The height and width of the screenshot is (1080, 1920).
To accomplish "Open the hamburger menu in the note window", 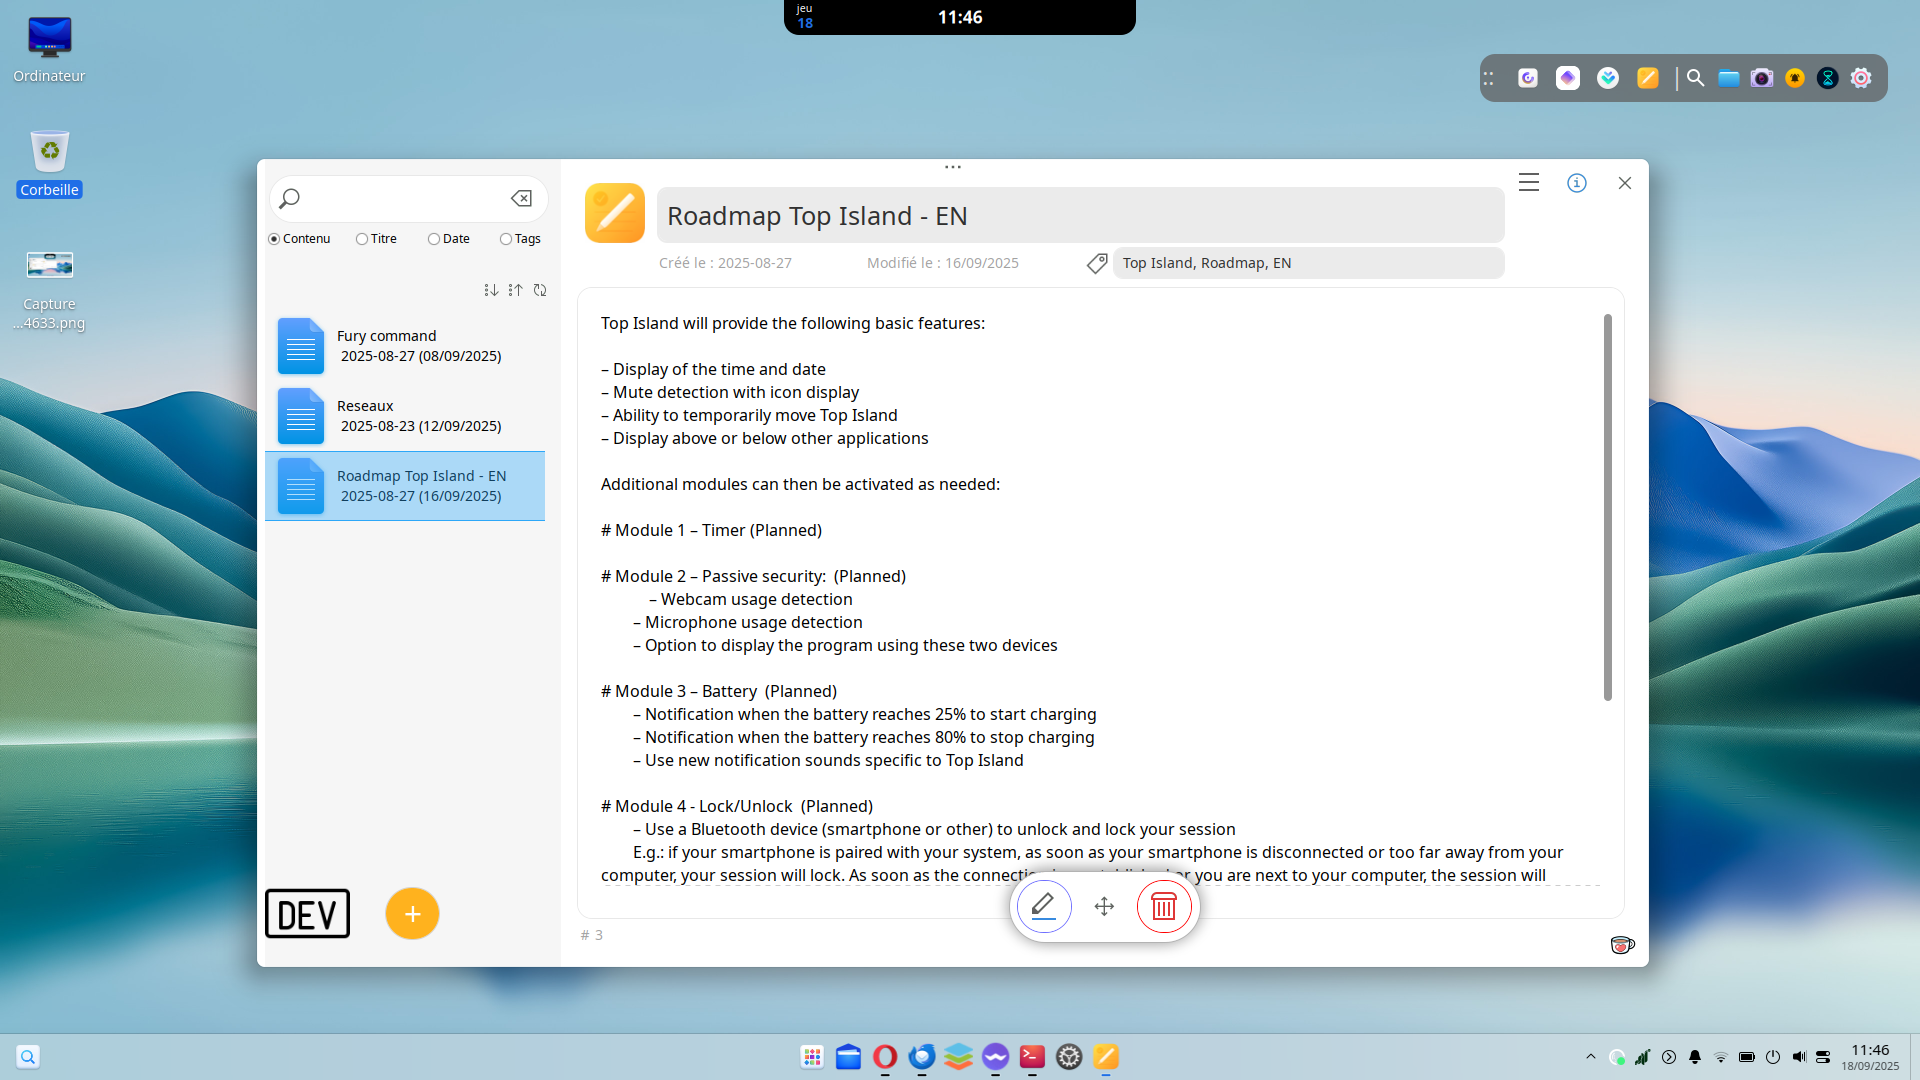I will tap(1528, 182).
